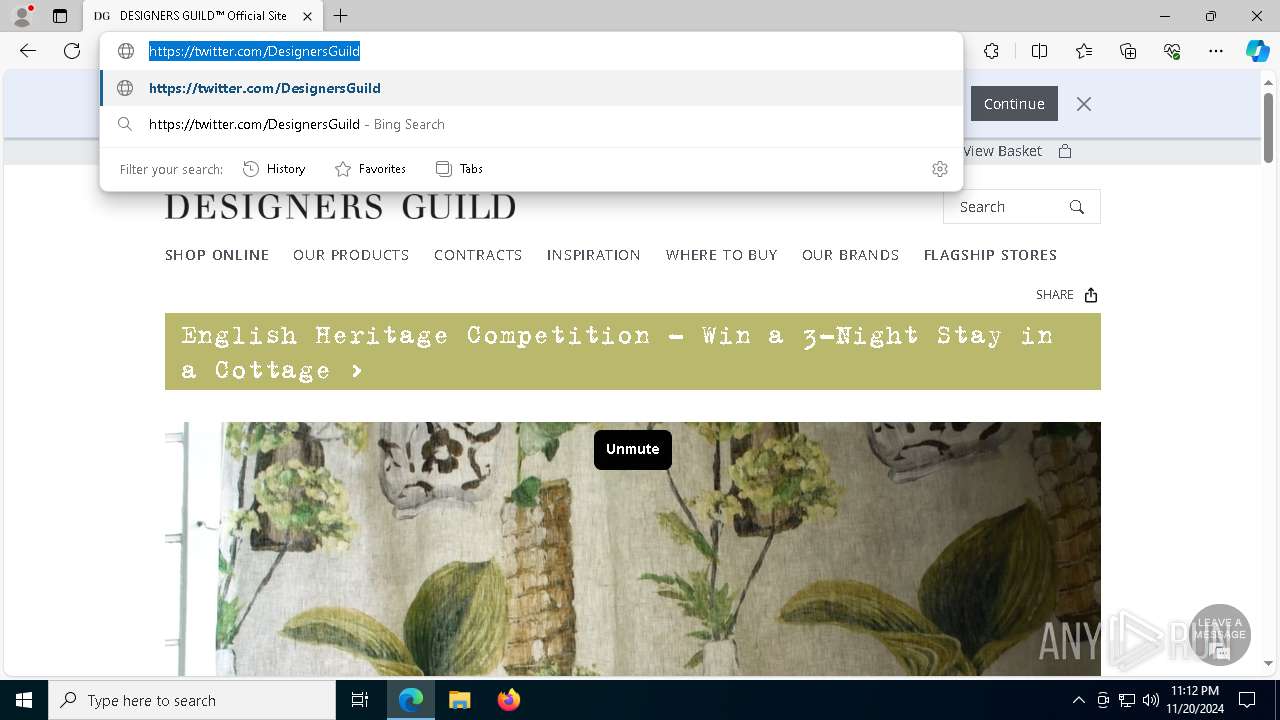Open the tab actions menu icon
The height and width of the screenshot is (720, 1280).
(x=60, y=16)
